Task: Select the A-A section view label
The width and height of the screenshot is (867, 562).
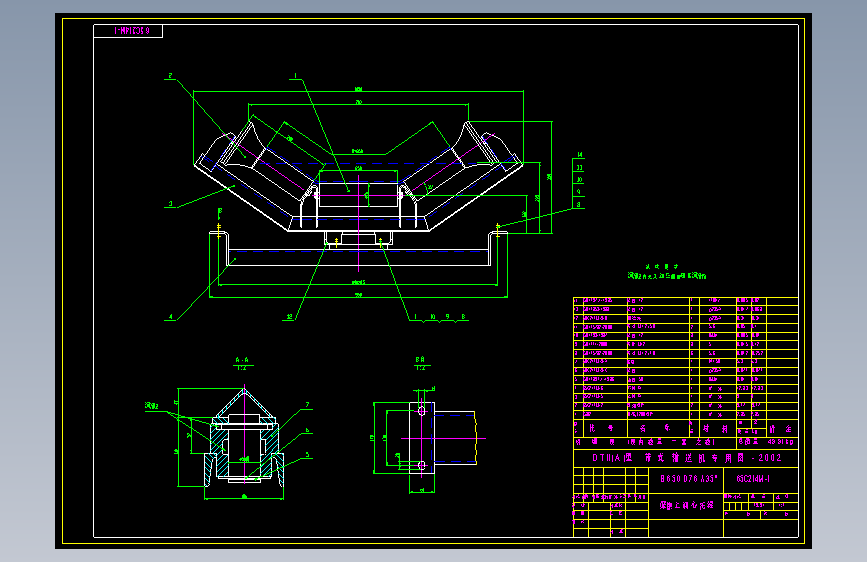Action: tap(242, 360)
